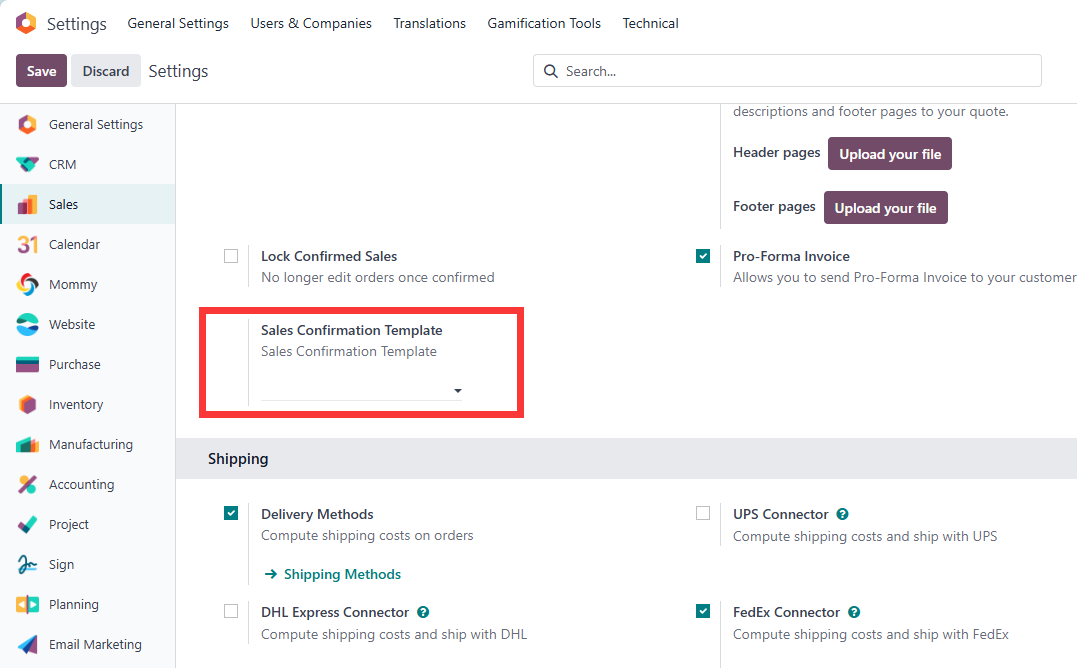
Task: Follow the Shipping Methods link
Action: pyautogui.click(x=342, y=574)
